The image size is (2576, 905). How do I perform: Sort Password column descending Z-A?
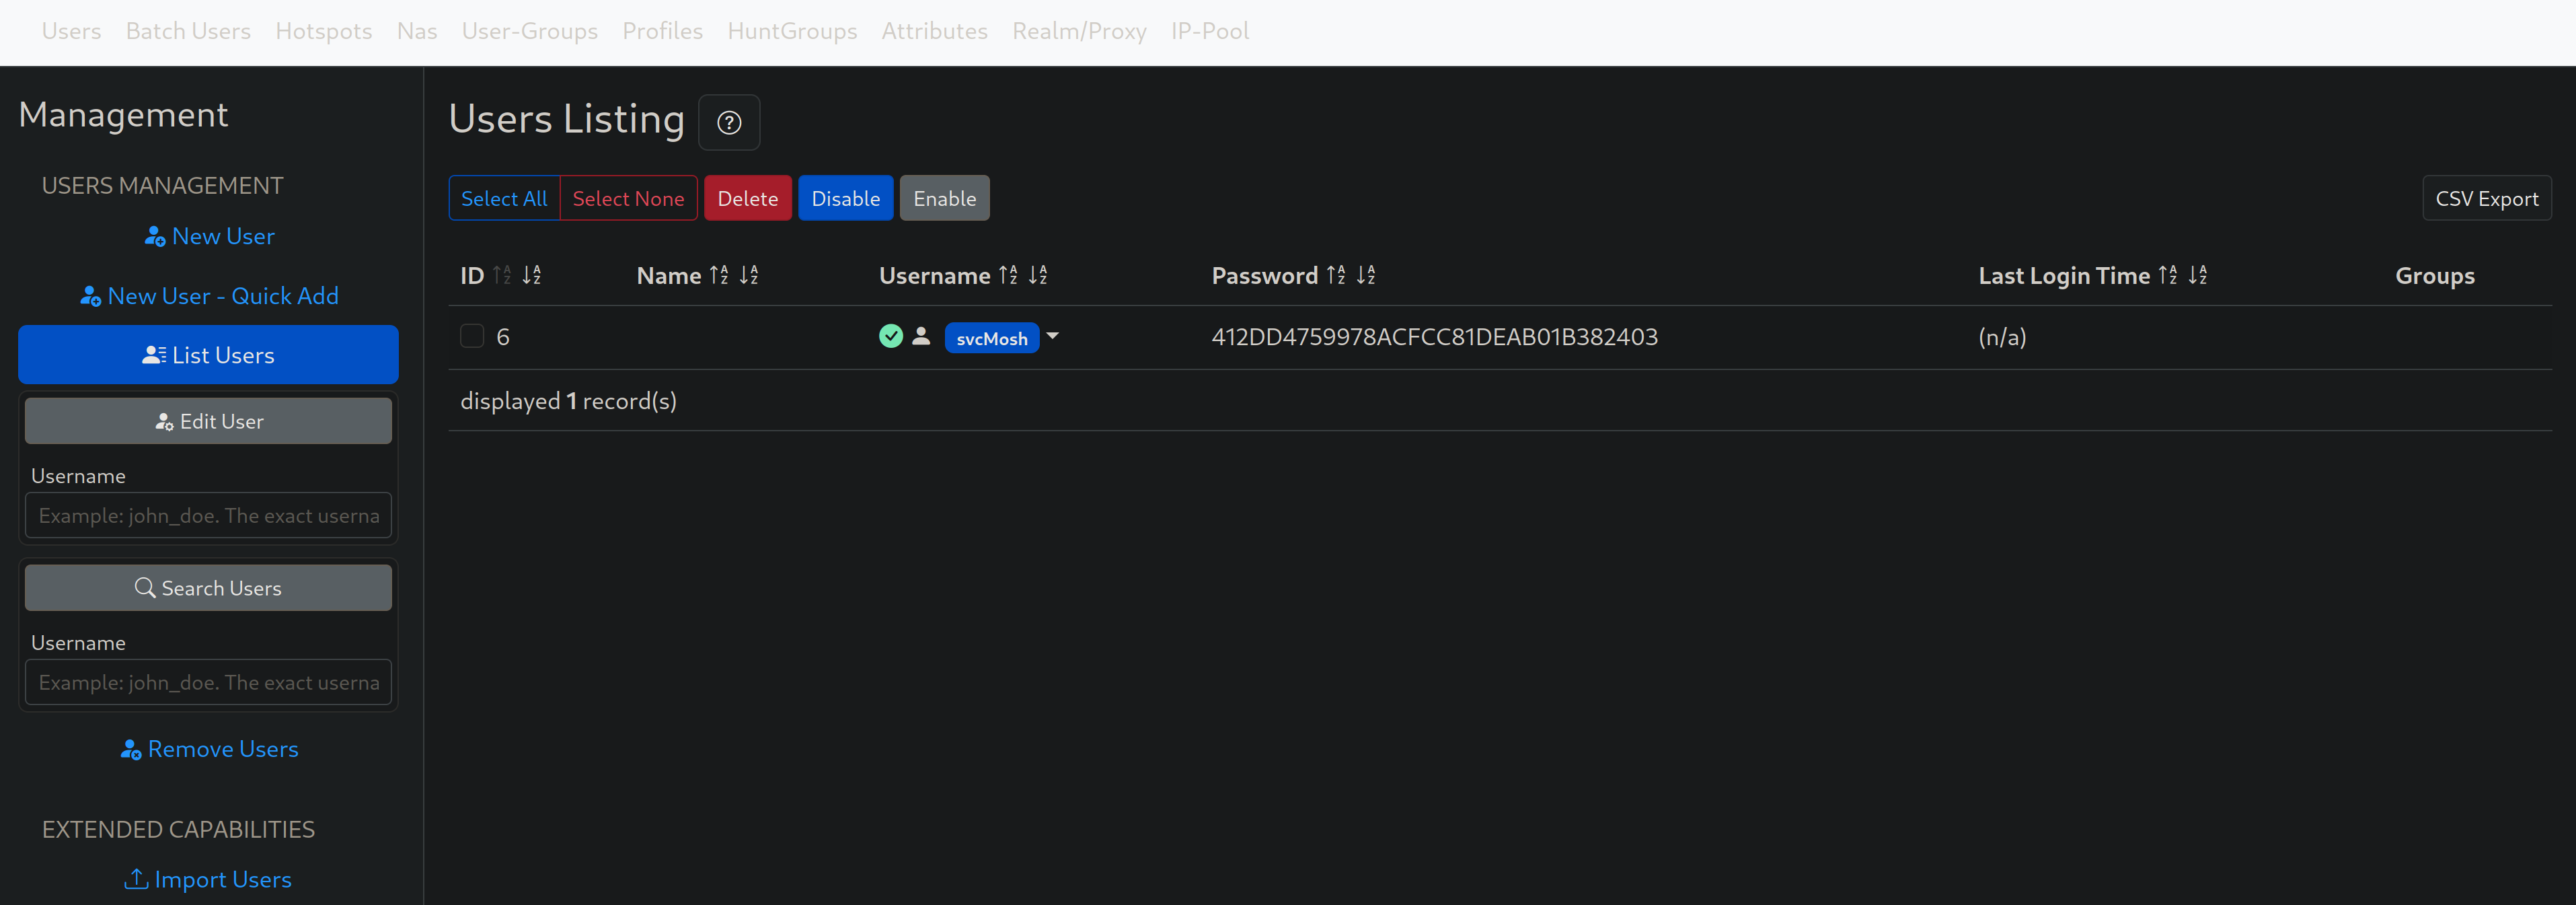click(1365, 274)
